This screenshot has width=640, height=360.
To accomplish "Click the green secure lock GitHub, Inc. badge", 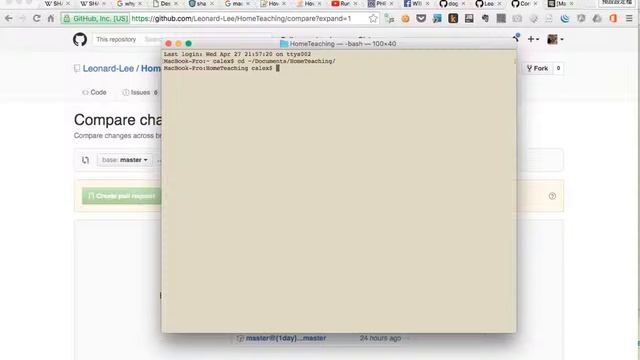I will pos(96,18).
